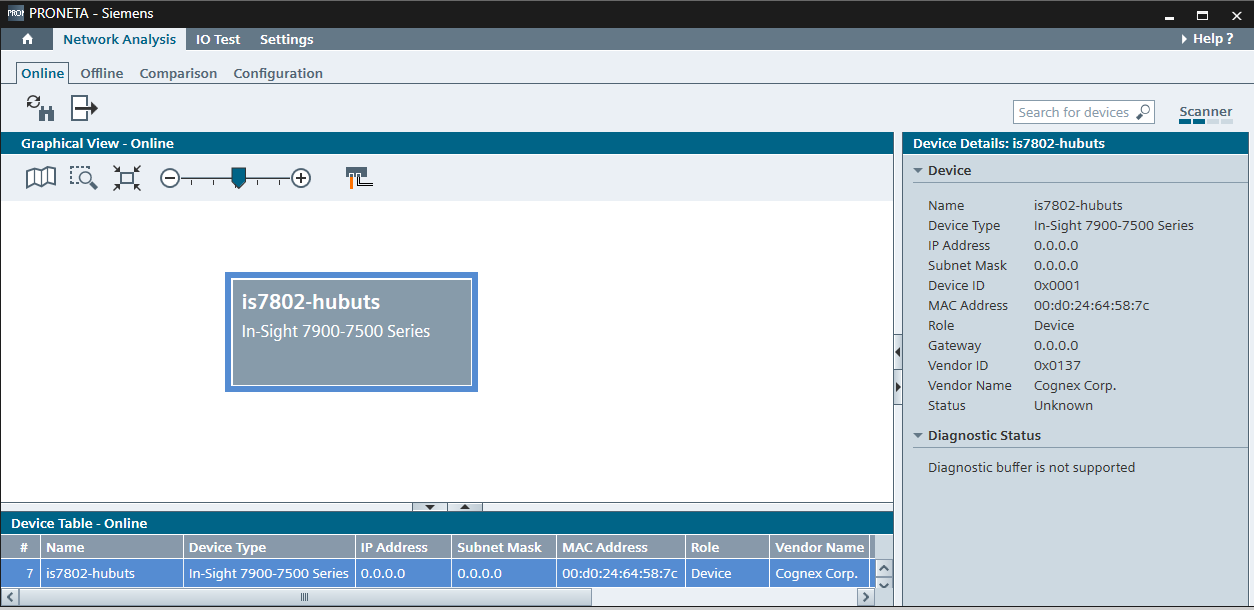The image size is (1254, 610).
Task: Select the is7802-hubuts device node
Action: point(351,330)
